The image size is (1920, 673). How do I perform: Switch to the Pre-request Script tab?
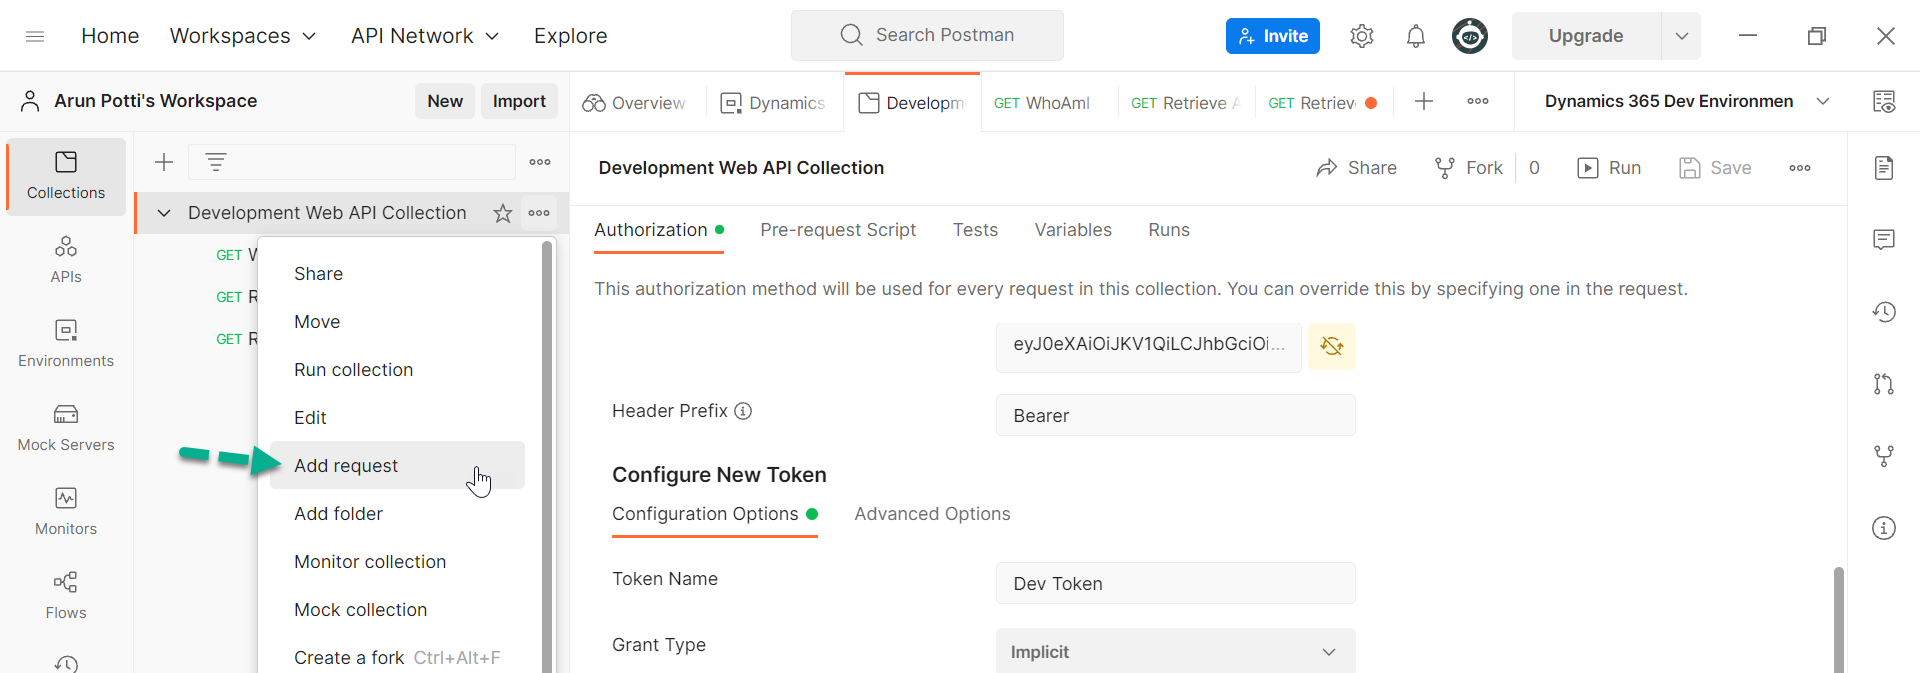pos(838,230)
